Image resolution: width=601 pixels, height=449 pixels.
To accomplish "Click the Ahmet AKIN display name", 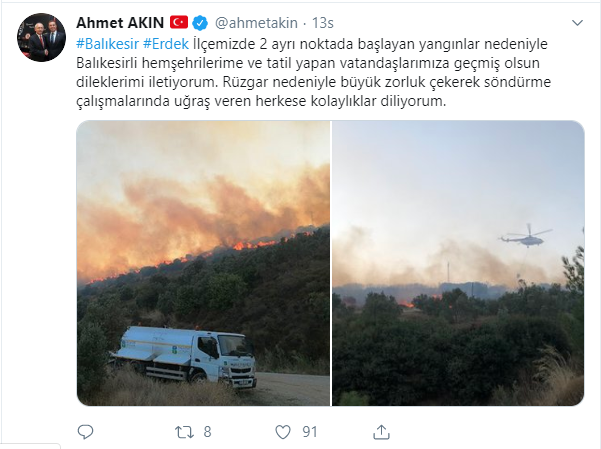I will [x=120, y=23].
